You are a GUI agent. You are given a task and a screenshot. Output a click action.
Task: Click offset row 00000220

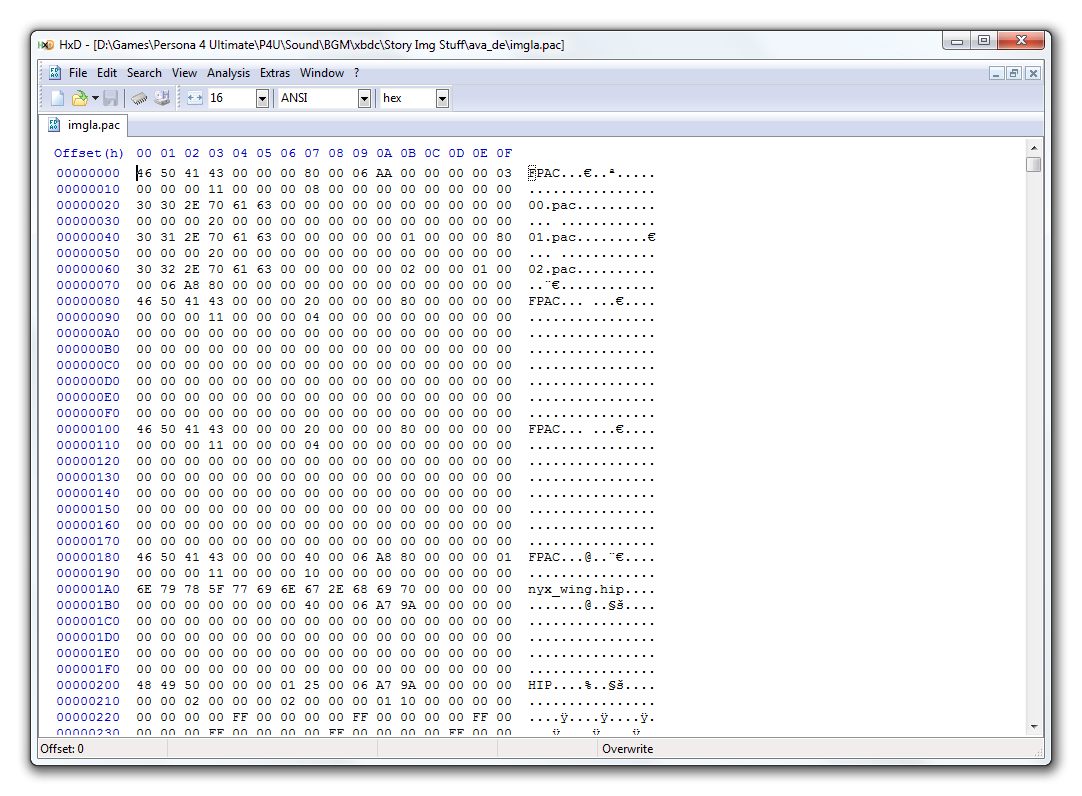point(88,717)
